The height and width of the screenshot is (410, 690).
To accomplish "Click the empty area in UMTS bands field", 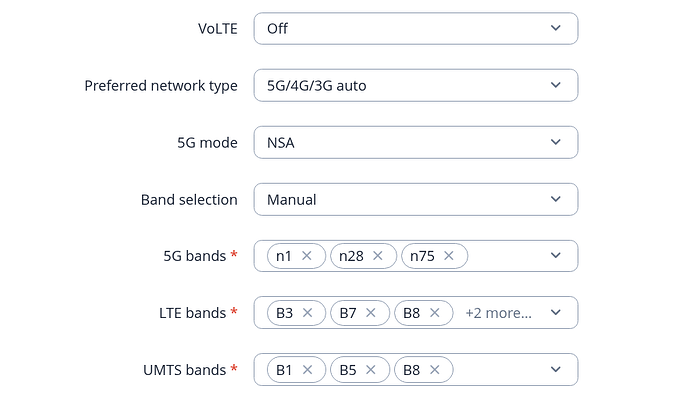I will pos(500,370).
